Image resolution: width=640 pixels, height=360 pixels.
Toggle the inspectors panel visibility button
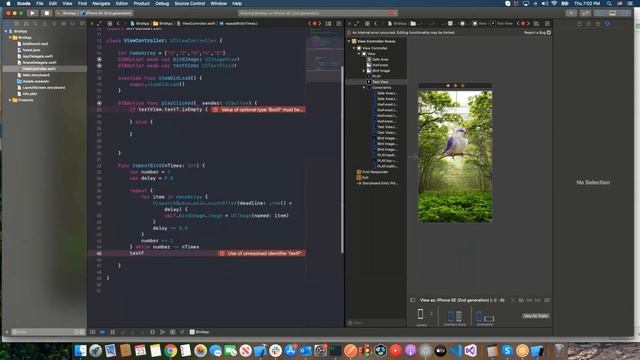[625, 13]
